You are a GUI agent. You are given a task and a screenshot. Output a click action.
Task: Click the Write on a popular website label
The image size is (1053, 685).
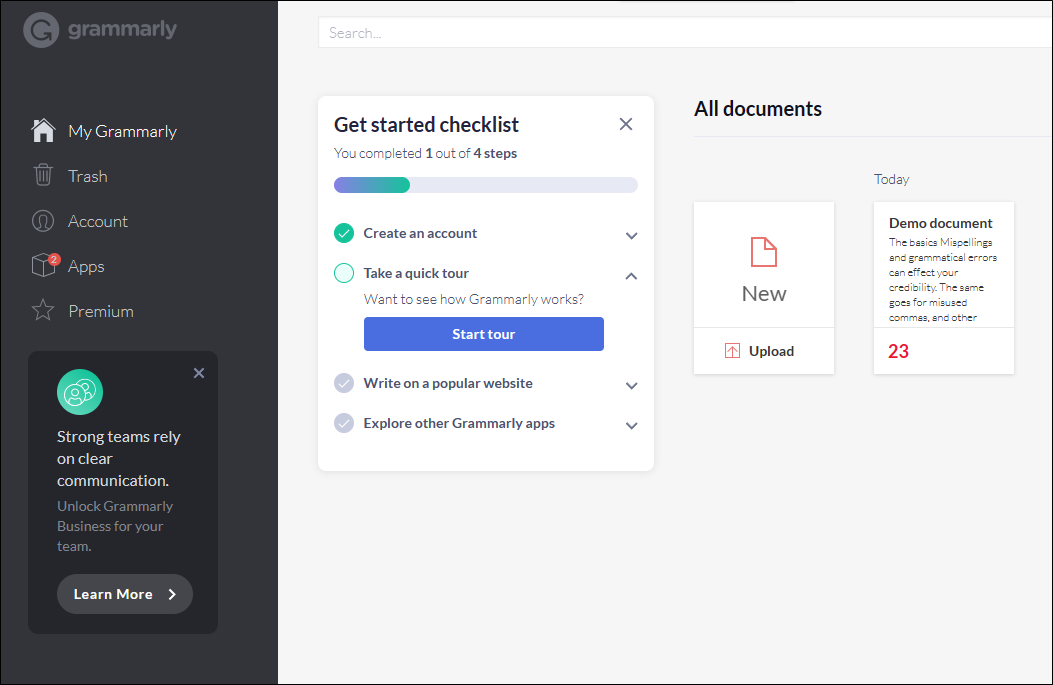448,383
